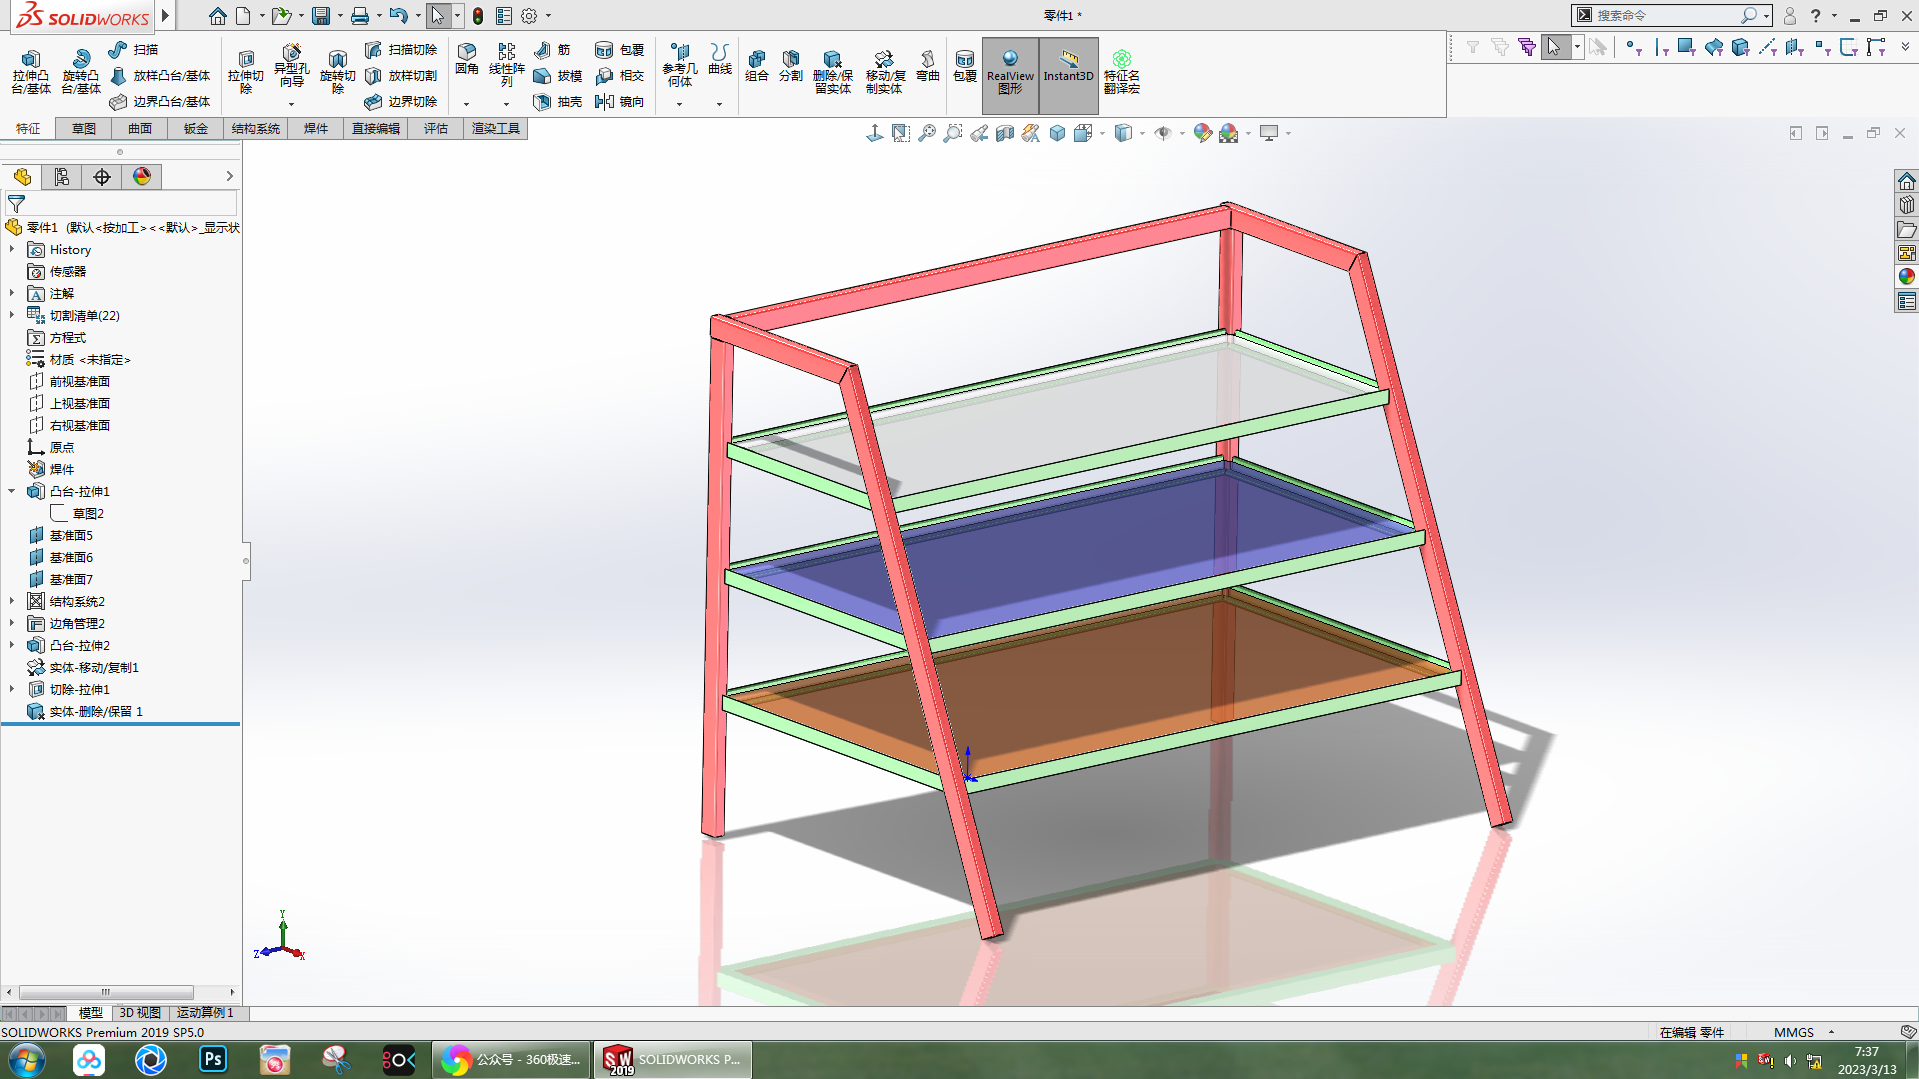
Task: Toggle the RealView 图形 button
Action: (x=1010, y=71)
